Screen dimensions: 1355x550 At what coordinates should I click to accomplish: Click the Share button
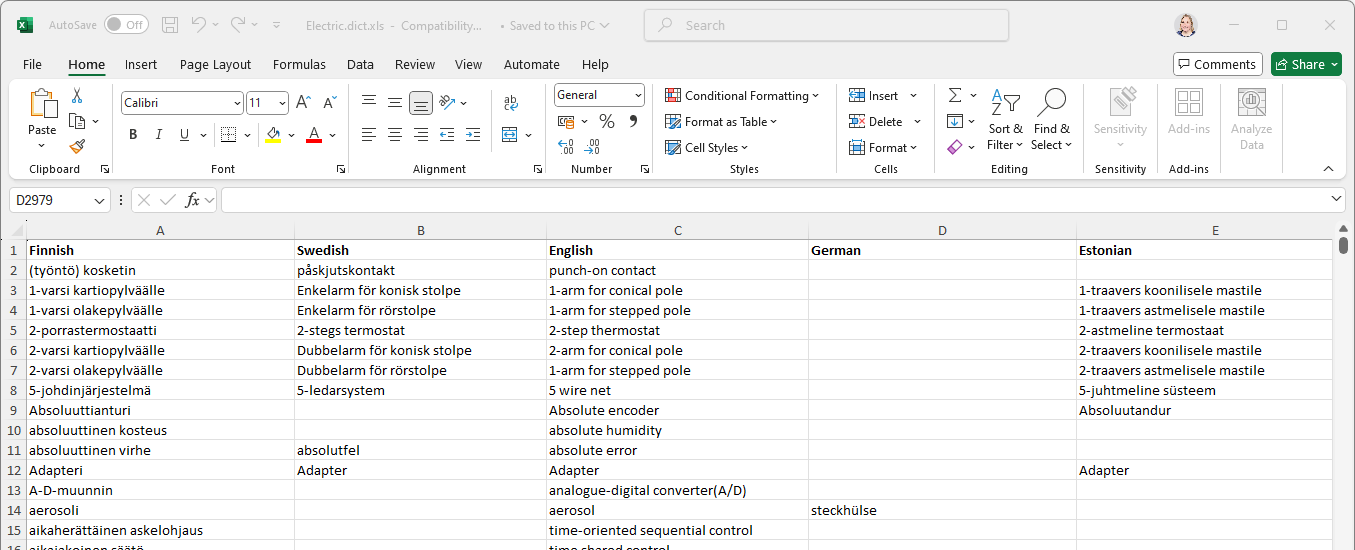(x=1306, y=64)
